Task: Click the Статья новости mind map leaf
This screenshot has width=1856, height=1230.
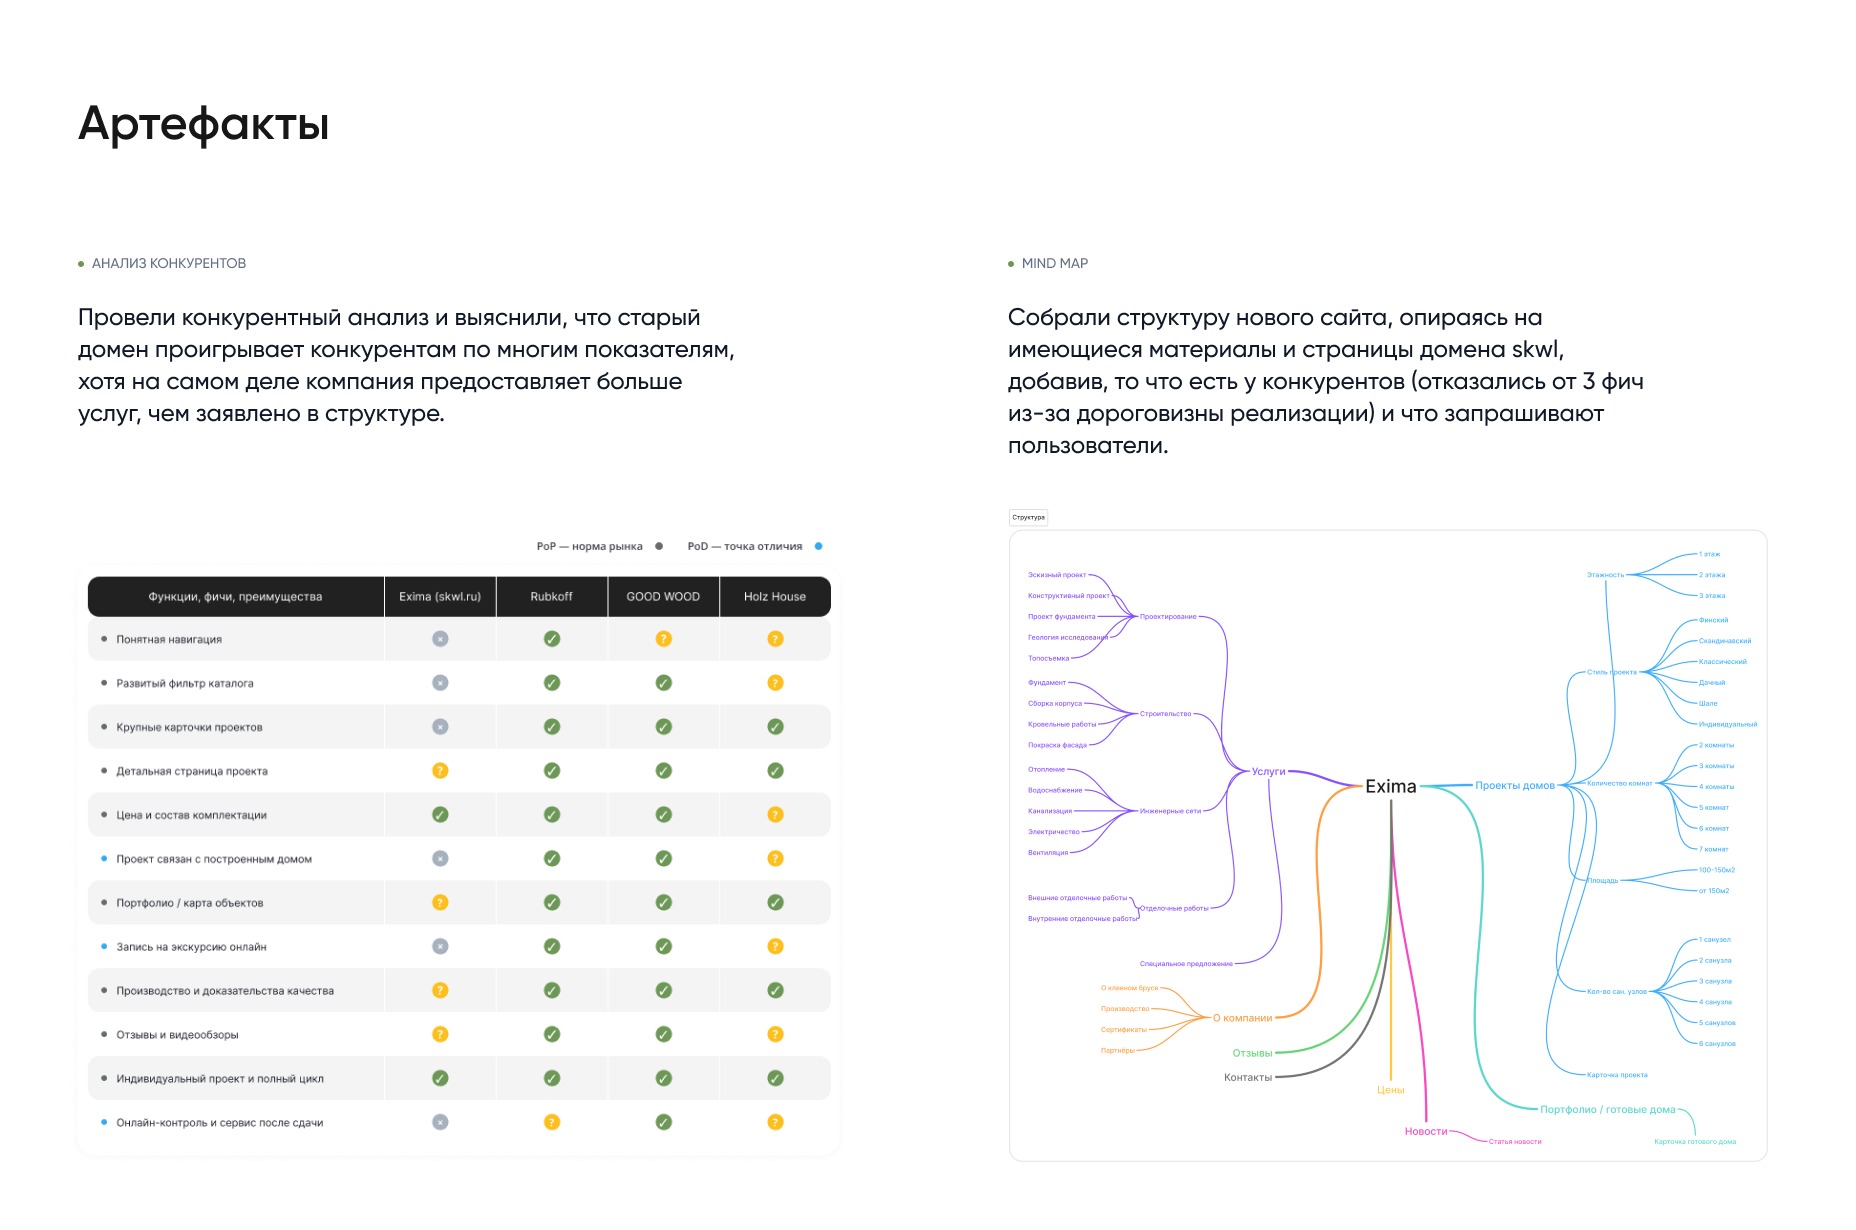Action: (1515, 1142)
